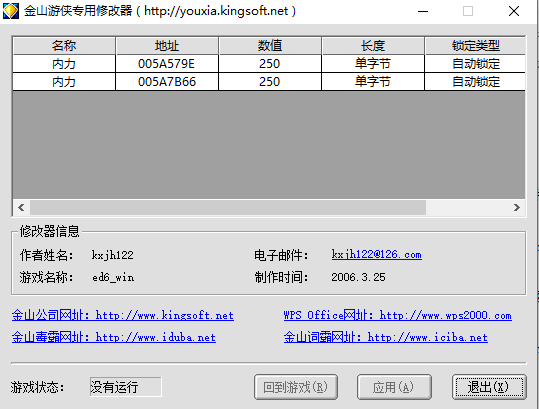The height and width of the screenshot is (409, 539).
Task: Click the left scroll arrow of the table
Action: click(21, 208)
